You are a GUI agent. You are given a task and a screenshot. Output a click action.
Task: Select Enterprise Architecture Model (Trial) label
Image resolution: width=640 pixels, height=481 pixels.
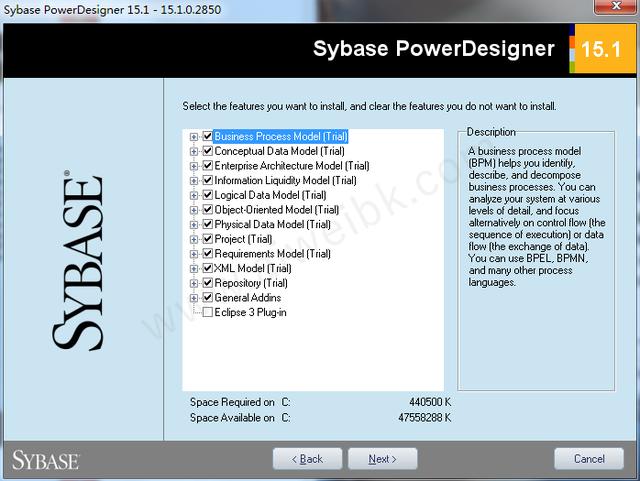point(292,166)
